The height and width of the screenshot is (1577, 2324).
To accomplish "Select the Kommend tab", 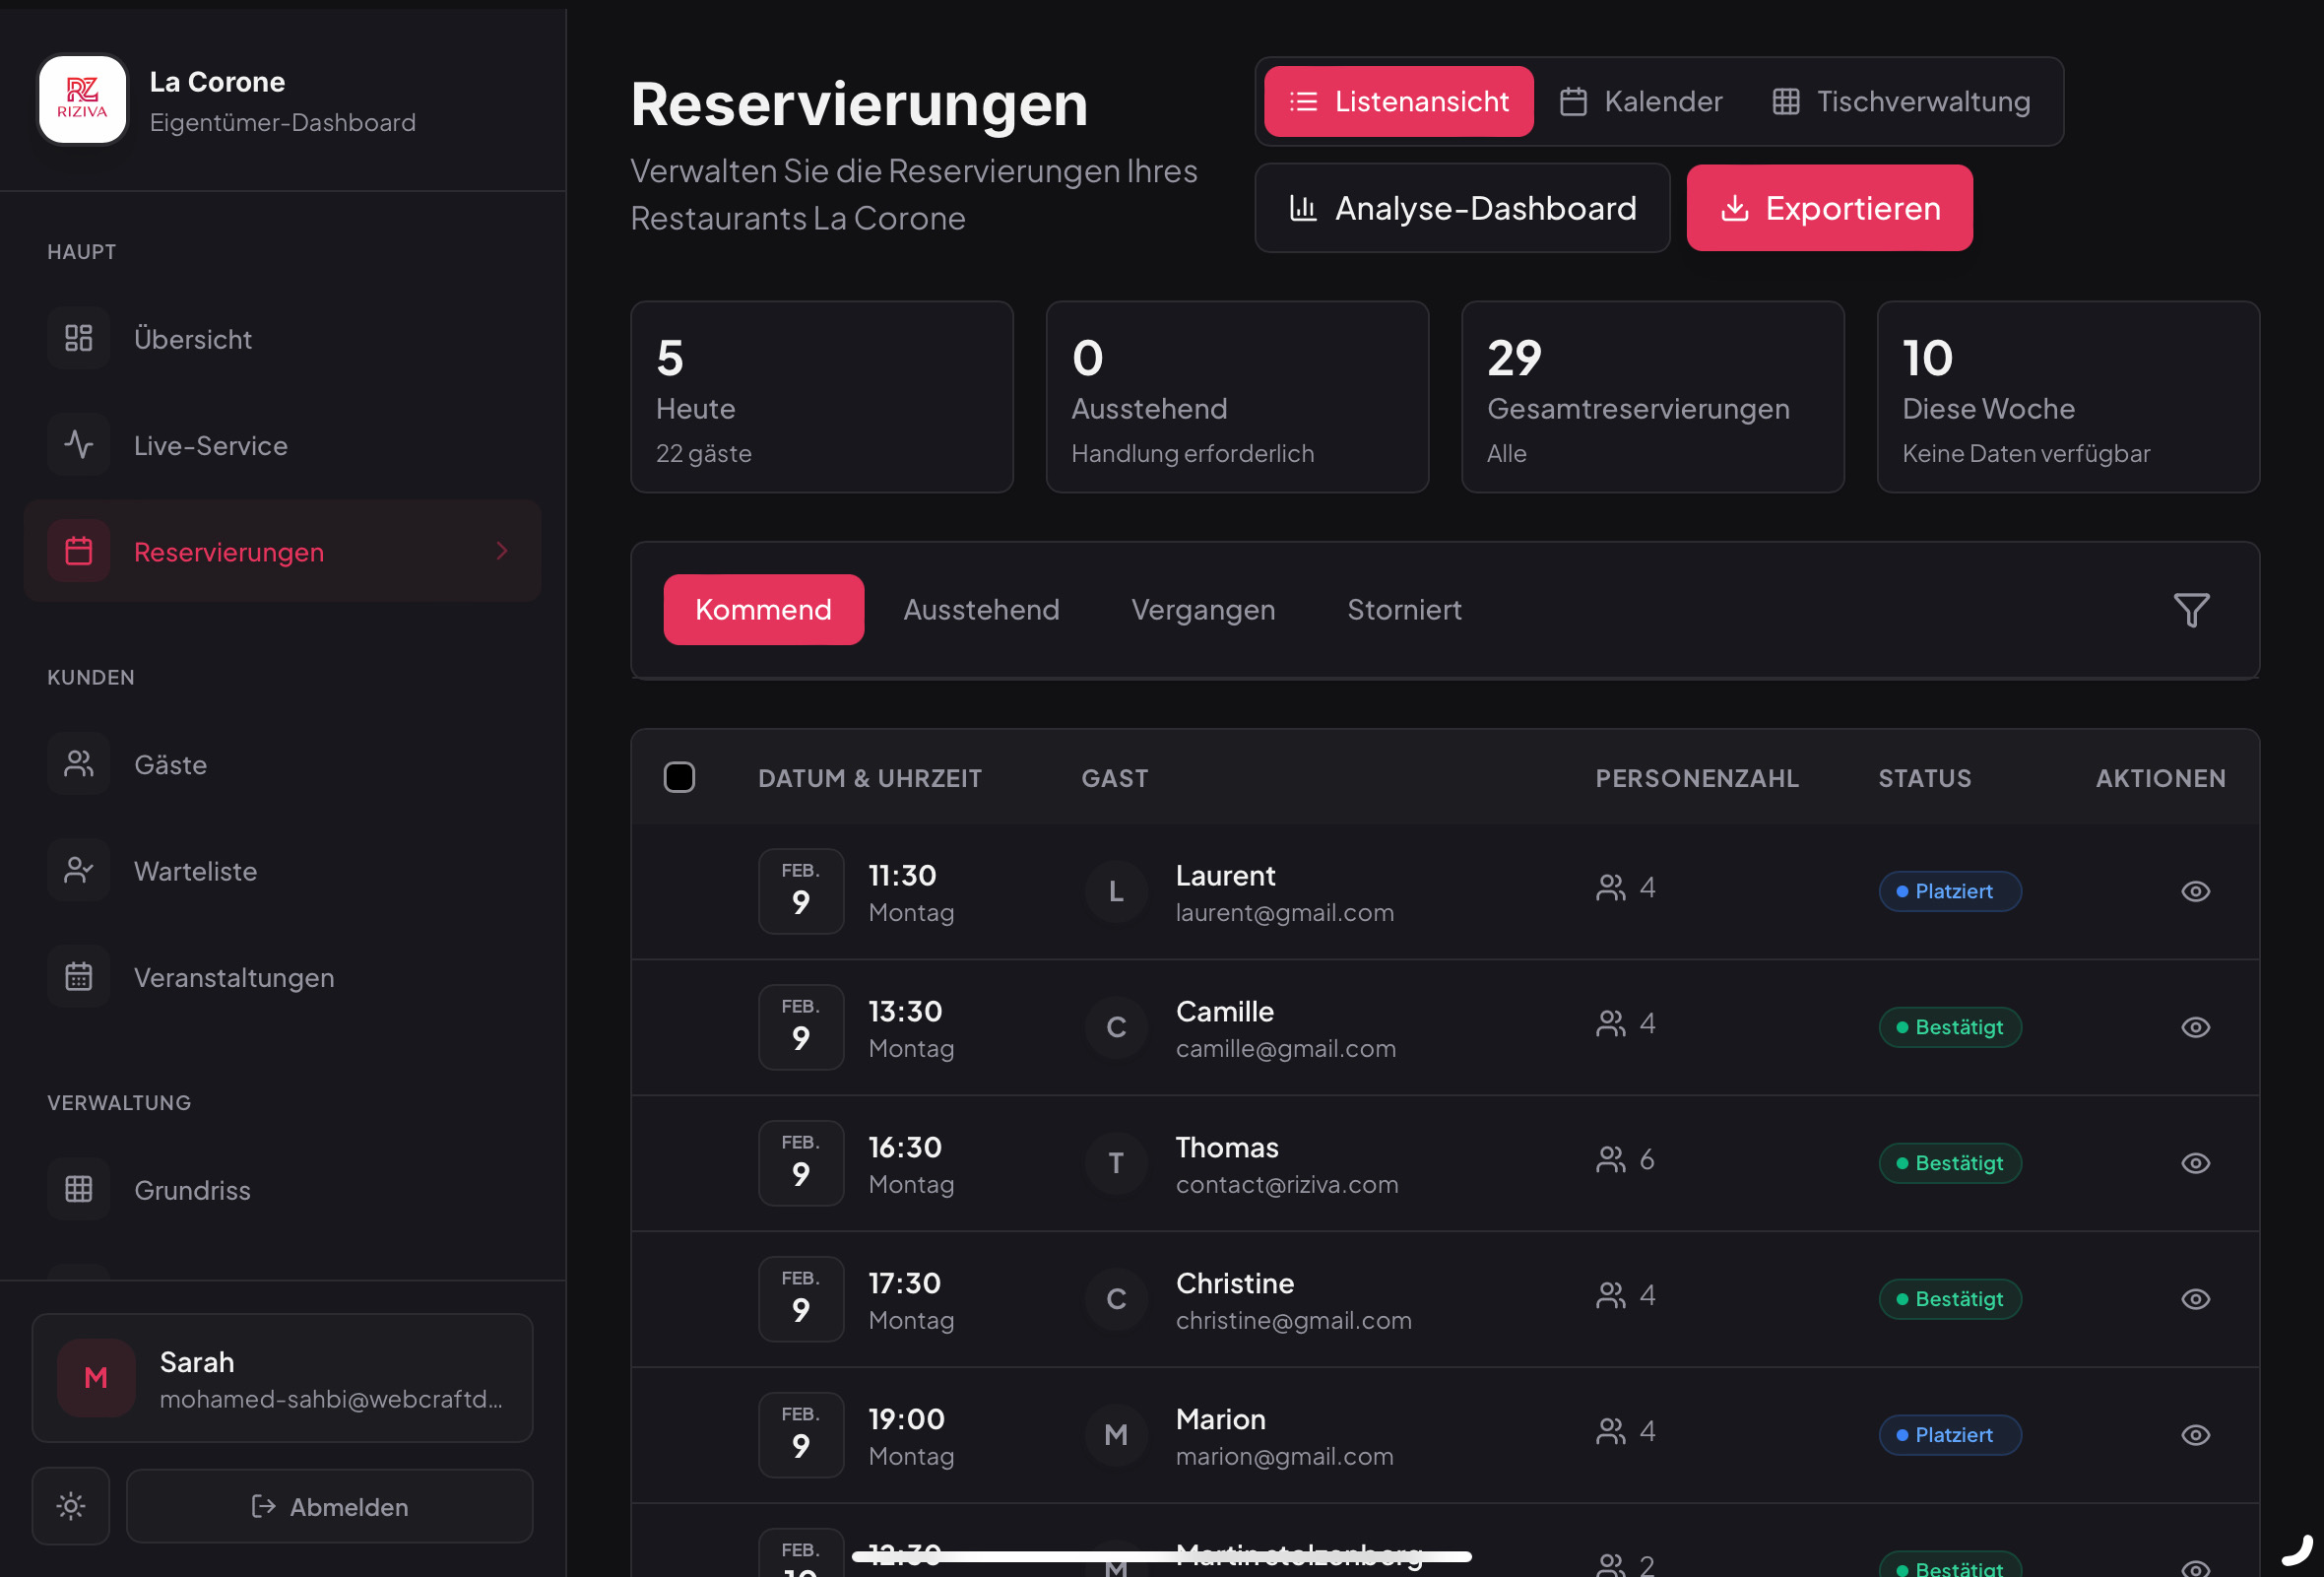I will point(763,609).
